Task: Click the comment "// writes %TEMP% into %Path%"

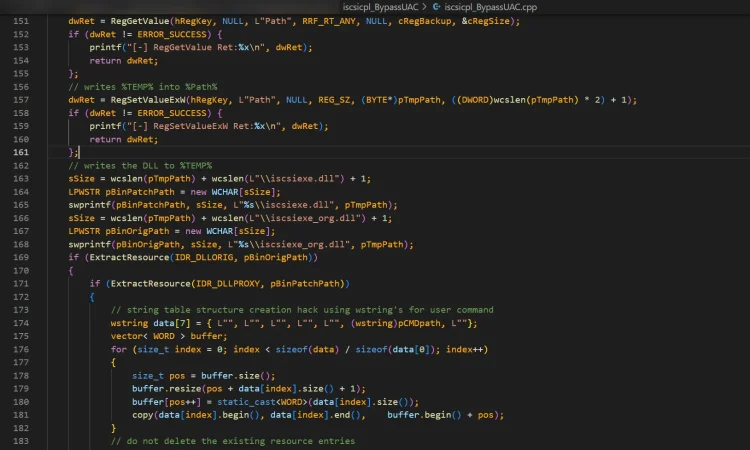Action: click(x=143, y=87)
